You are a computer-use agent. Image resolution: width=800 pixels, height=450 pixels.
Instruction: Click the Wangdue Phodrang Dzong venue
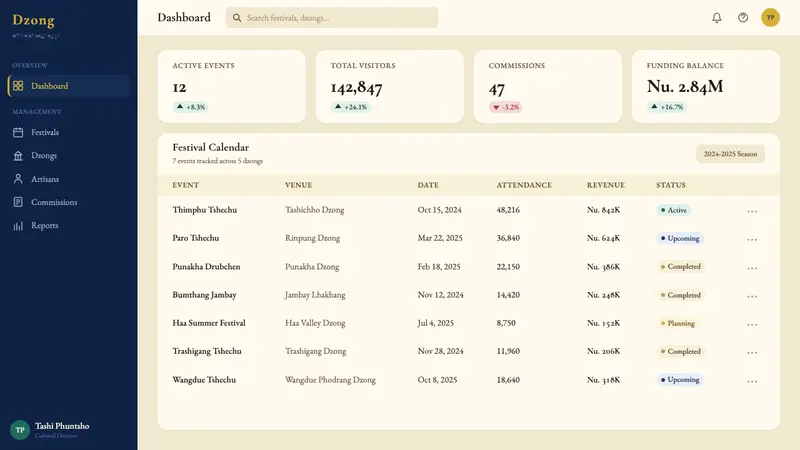(x=330, y=380)
